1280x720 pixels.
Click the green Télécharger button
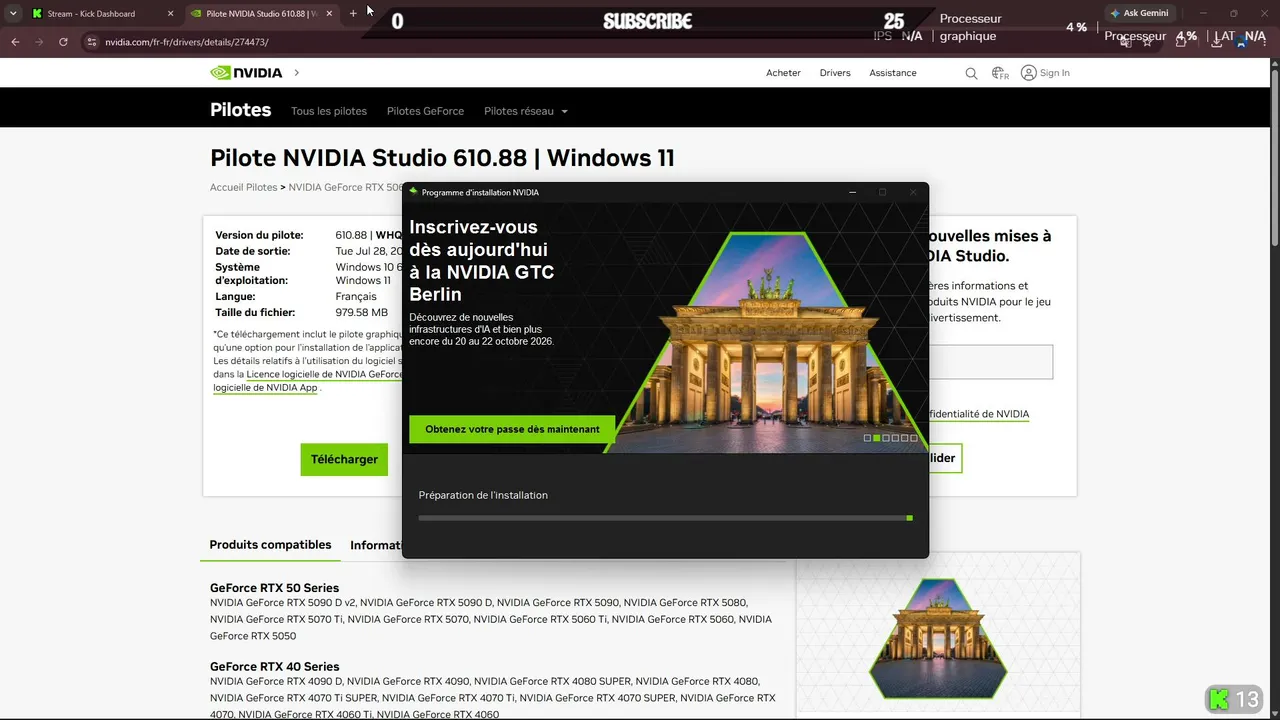(x=344, y=459)
